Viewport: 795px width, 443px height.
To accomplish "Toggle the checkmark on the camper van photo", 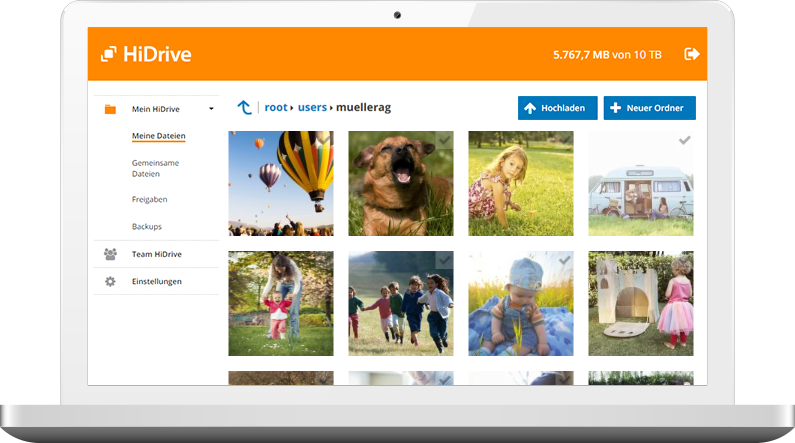I will [x=684, y=141].
